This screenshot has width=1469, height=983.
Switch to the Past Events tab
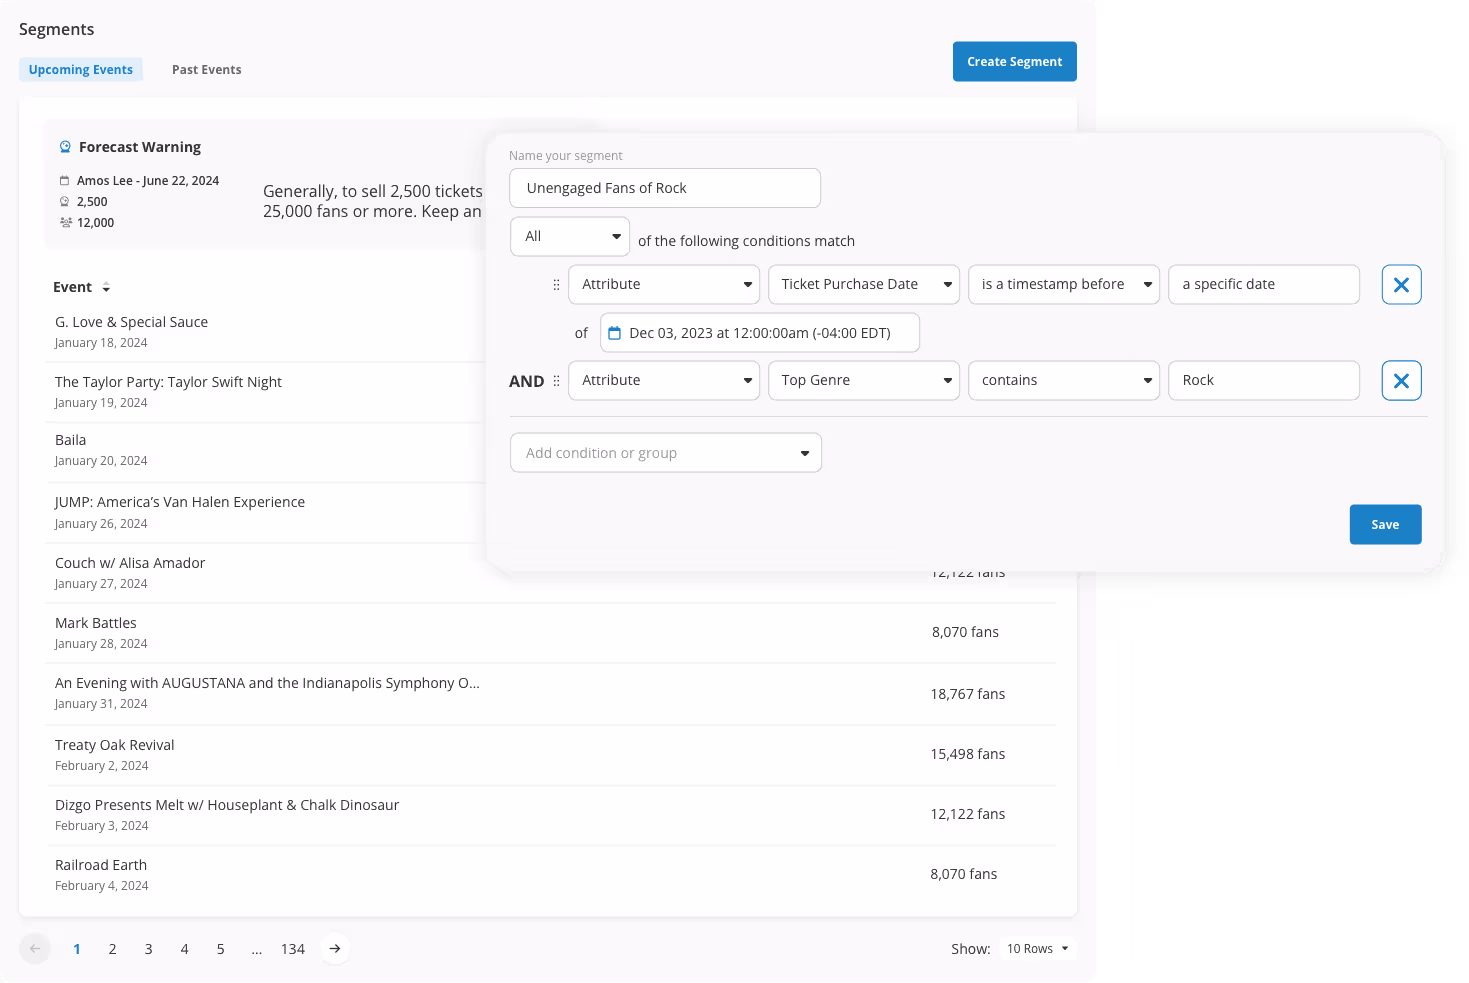click(x=207, y=70)
